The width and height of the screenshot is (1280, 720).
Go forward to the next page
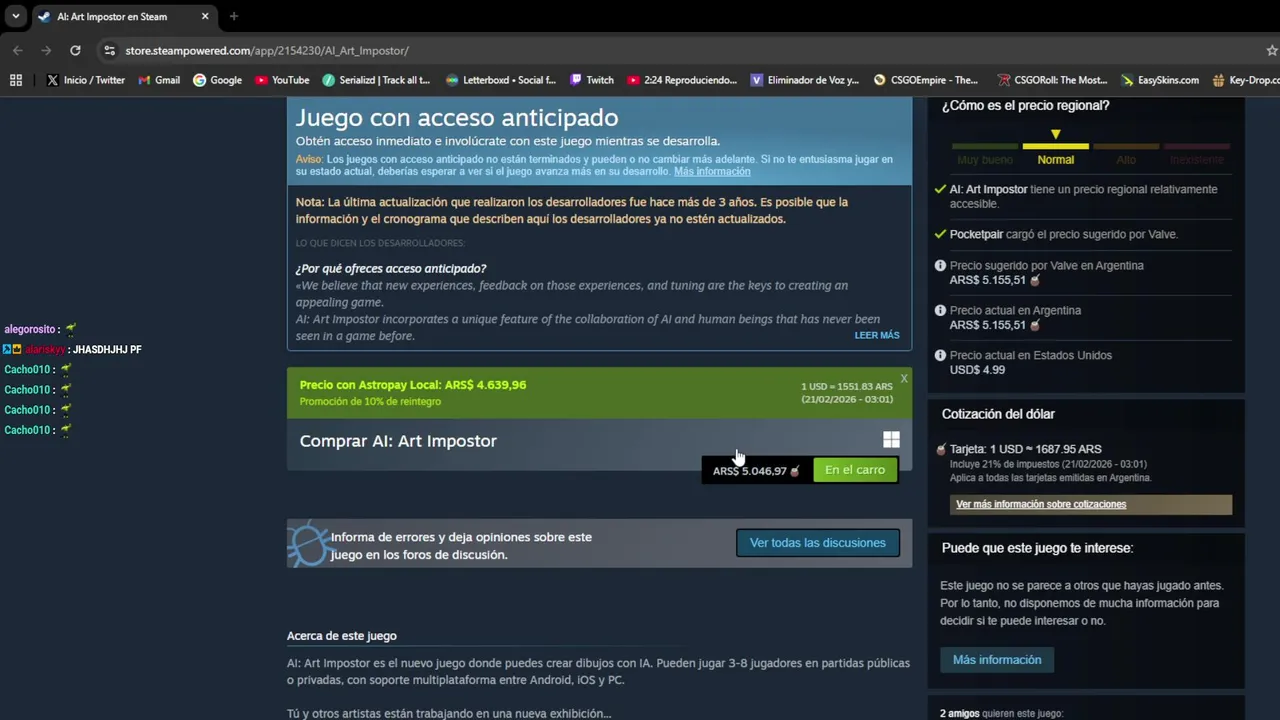click(x=46, y=50)
